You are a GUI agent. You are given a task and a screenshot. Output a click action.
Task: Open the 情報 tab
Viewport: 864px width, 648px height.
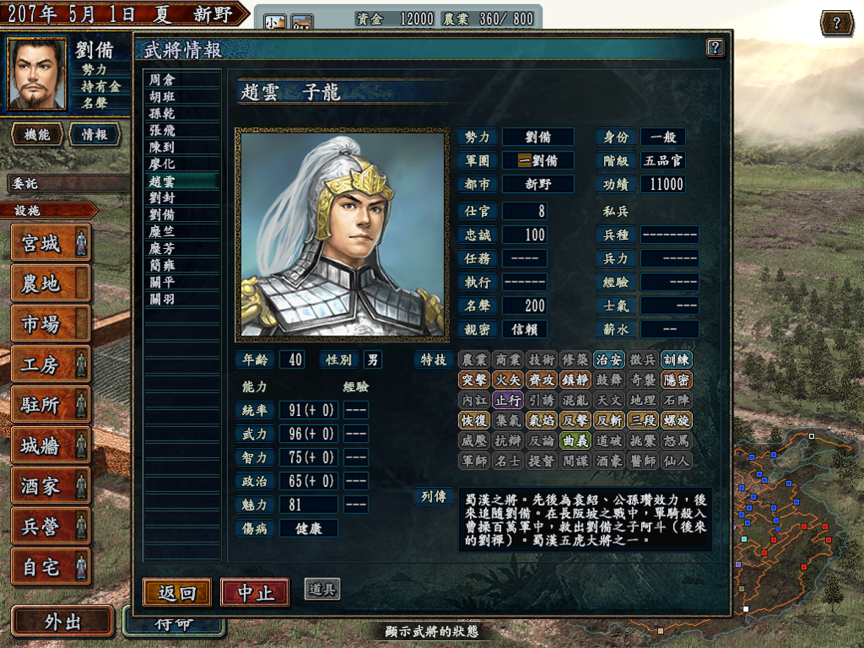coord(95,134)
